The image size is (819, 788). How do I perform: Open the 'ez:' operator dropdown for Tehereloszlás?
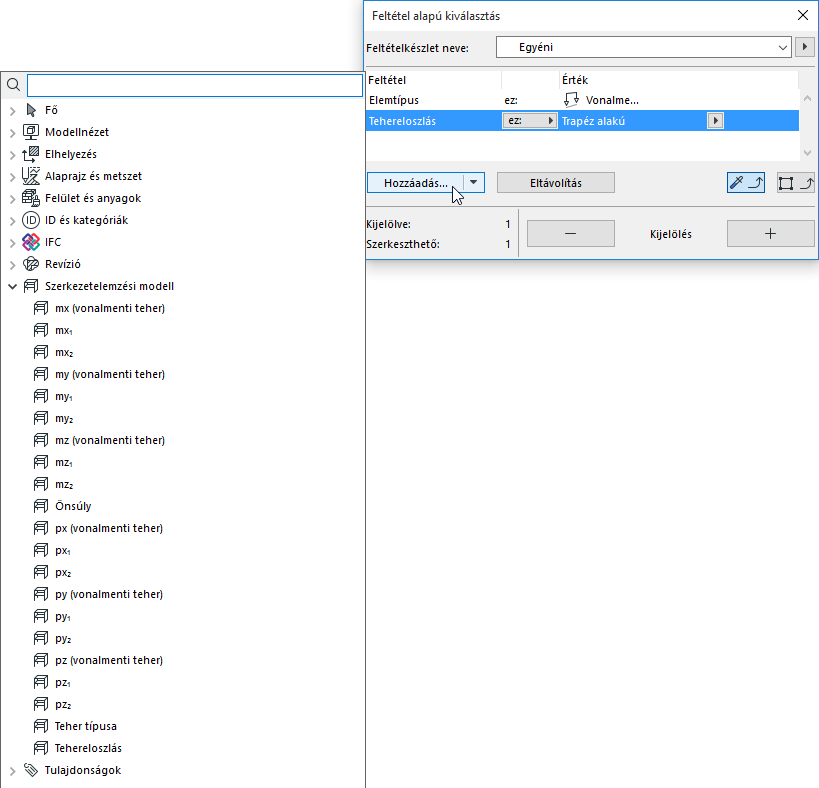(x=530, y=121)
